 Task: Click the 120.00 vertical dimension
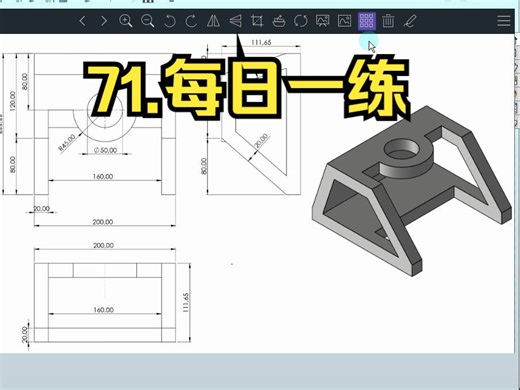point(12,101)
